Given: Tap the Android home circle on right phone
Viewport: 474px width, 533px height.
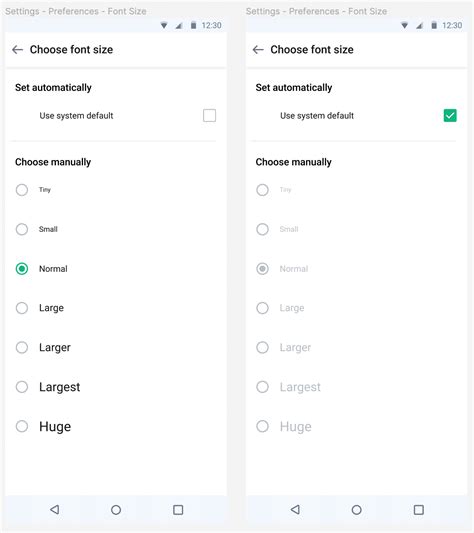Looking at the screenshot, I should (x=357, y=510).
